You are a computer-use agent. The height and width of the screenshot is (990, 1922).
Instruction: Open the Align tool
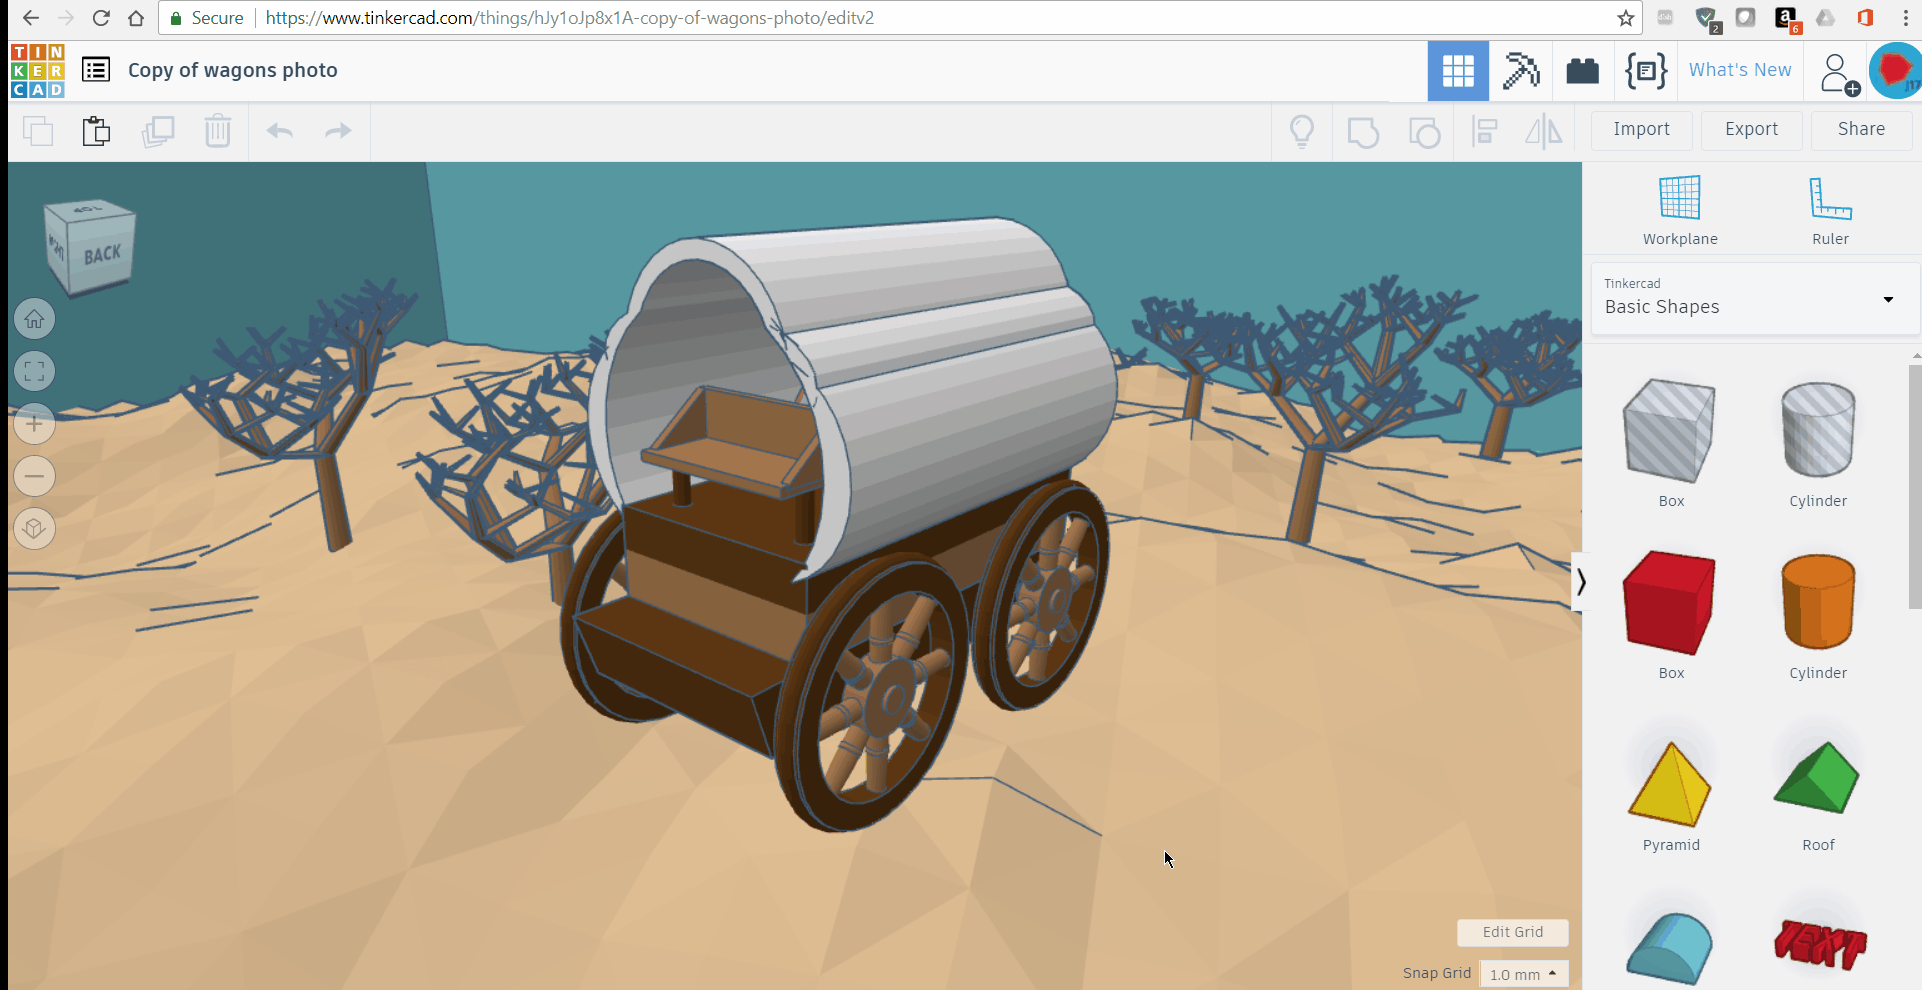(1484, 131)
